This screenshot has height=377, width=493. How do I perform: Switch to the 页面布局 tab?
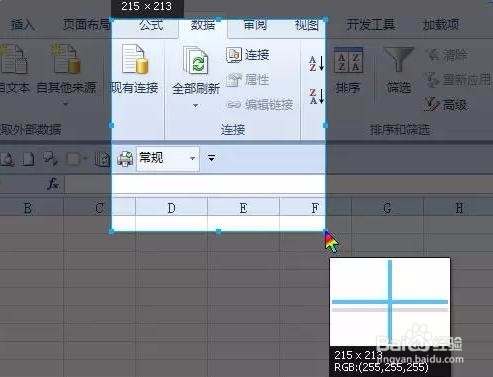(x=87, y=25)
